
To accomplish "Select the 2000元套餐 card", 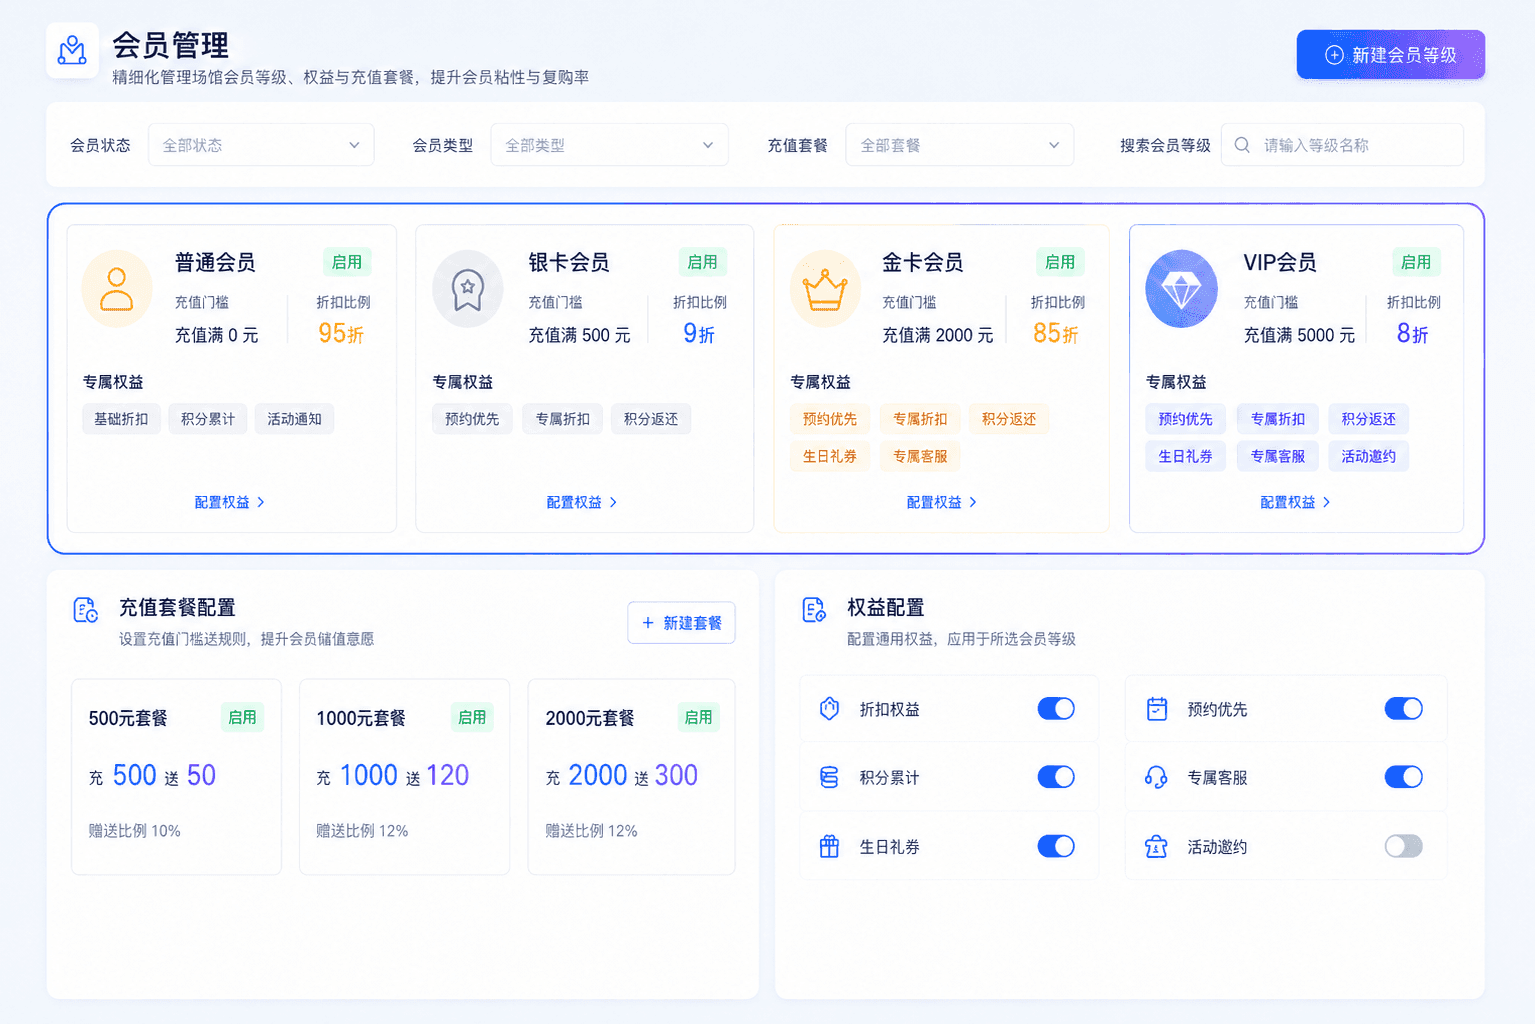I will (x=631, y=777).
